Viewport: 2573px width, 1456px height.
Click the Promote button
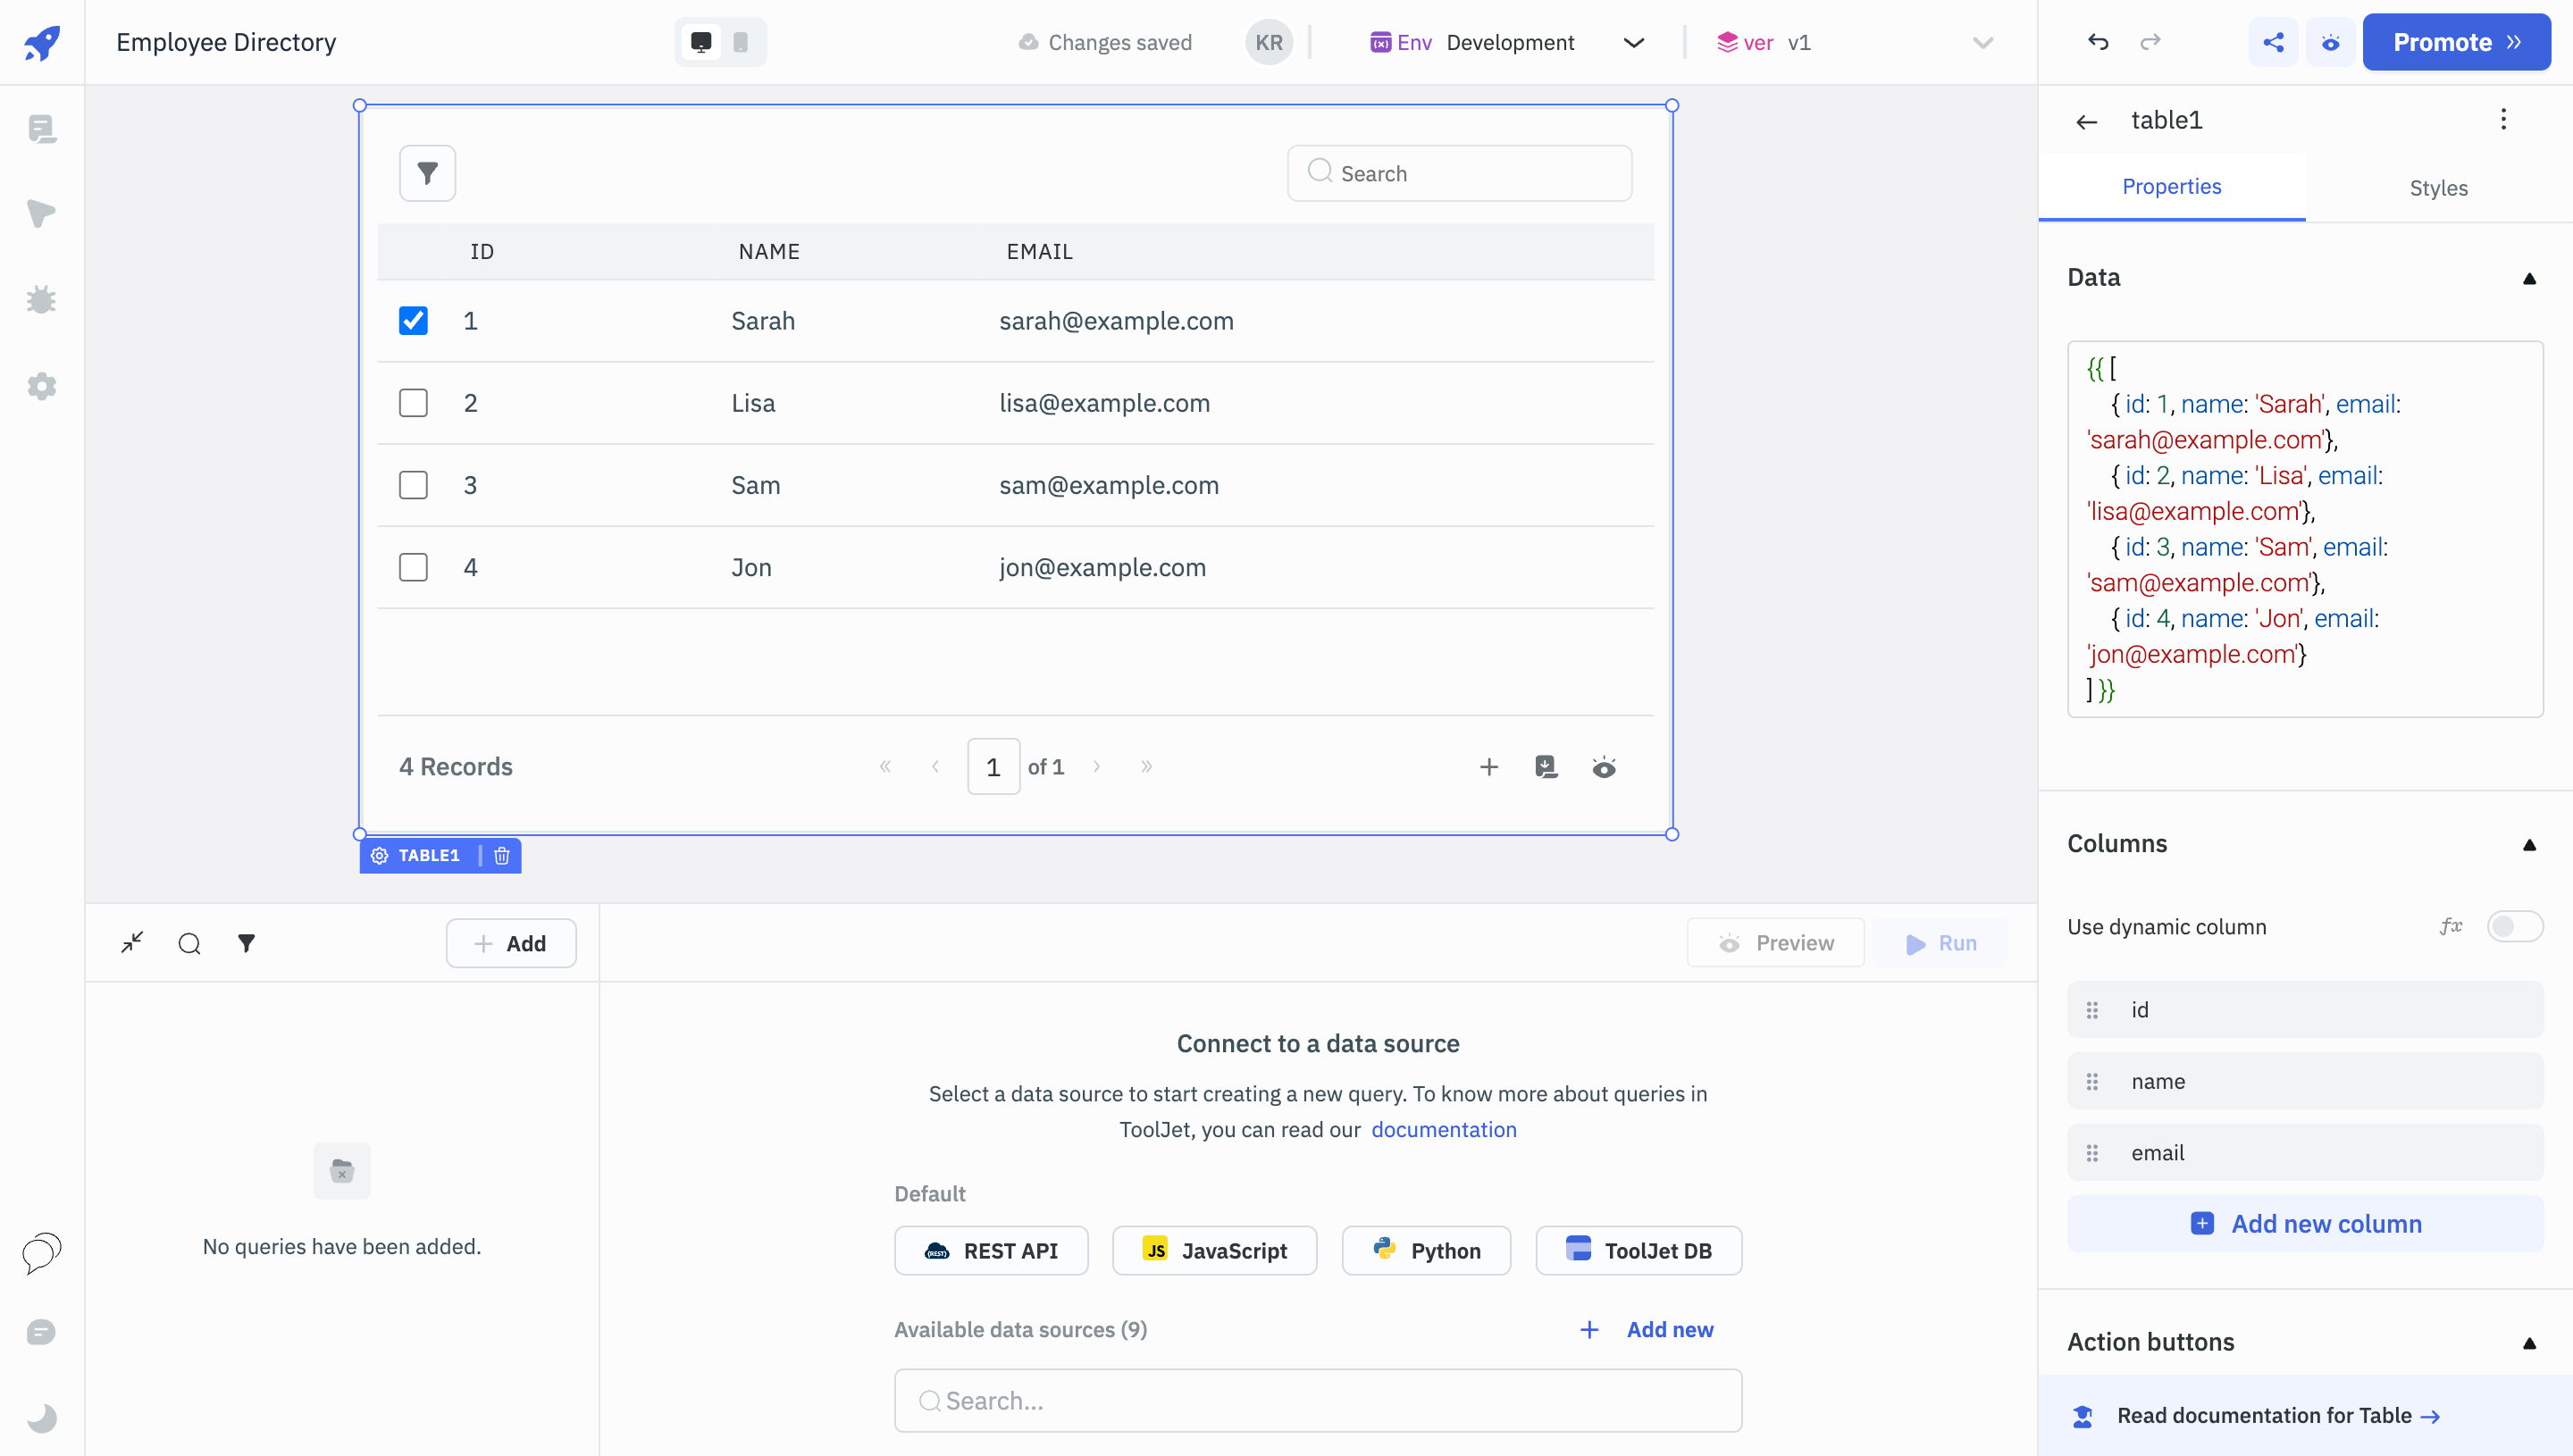2455,42
